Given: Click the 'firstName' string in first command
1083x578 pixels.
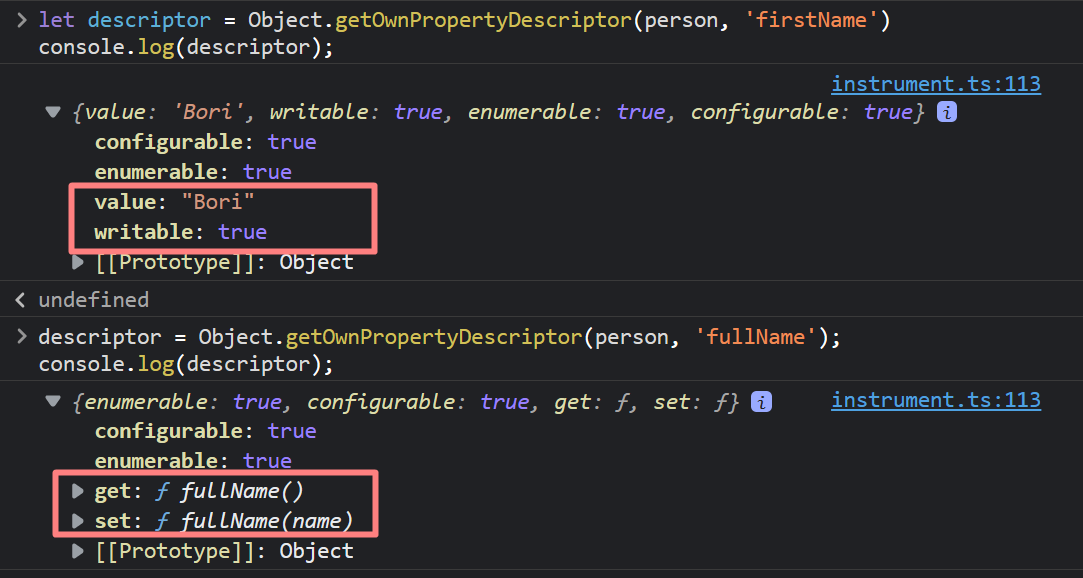Looking at the screenshot, I should pos(812,20).
